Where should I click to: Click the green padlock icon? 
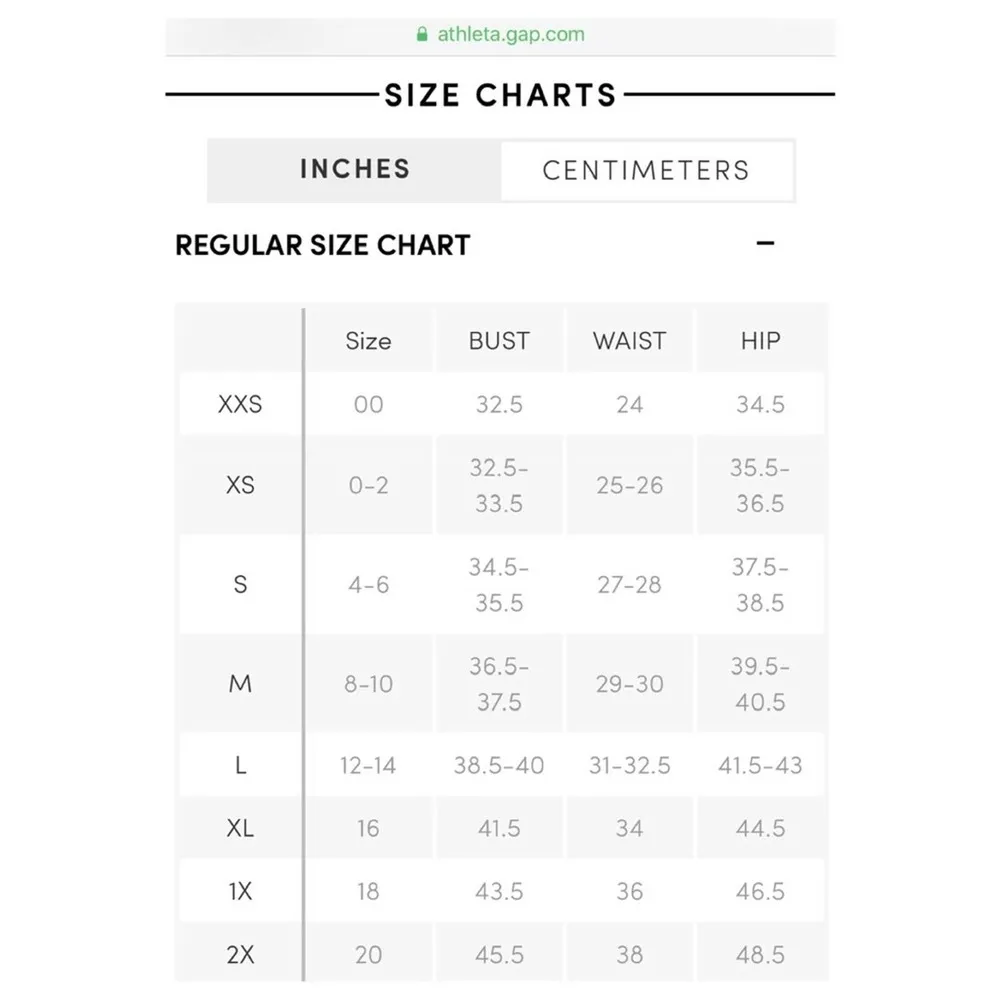[x=422, y=34]
